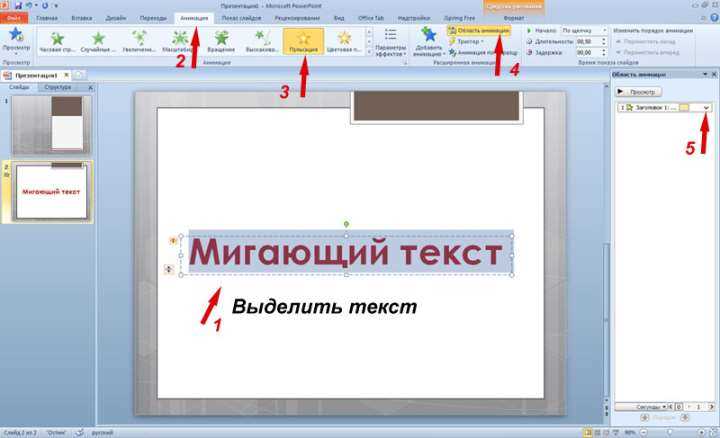The width and height of the screenshot is (720, 438).
Task: Apply the Случайные полосы animation effect
Action: click(98, 41)
